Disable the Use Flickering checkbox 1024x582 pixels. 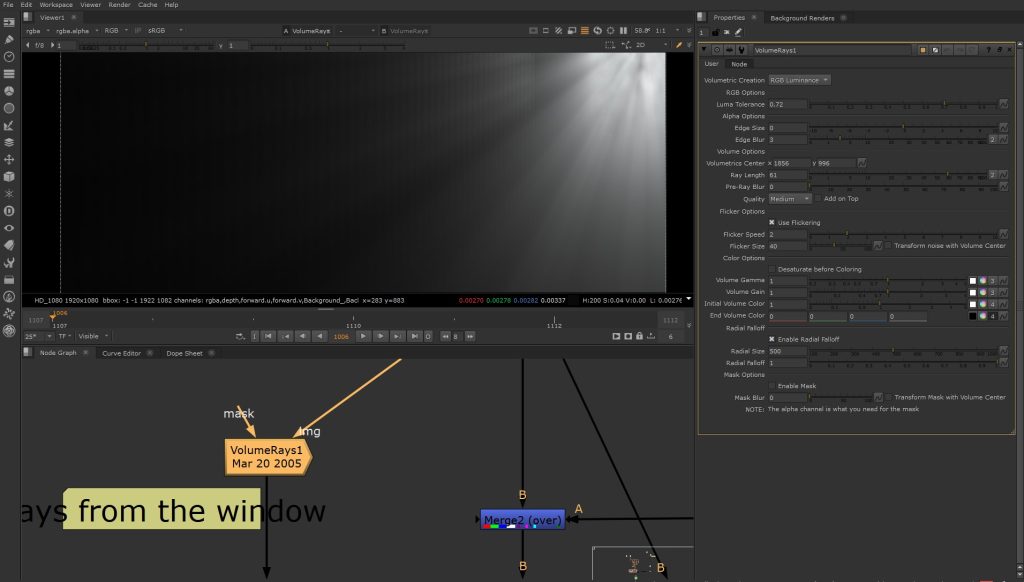point(772,222)
